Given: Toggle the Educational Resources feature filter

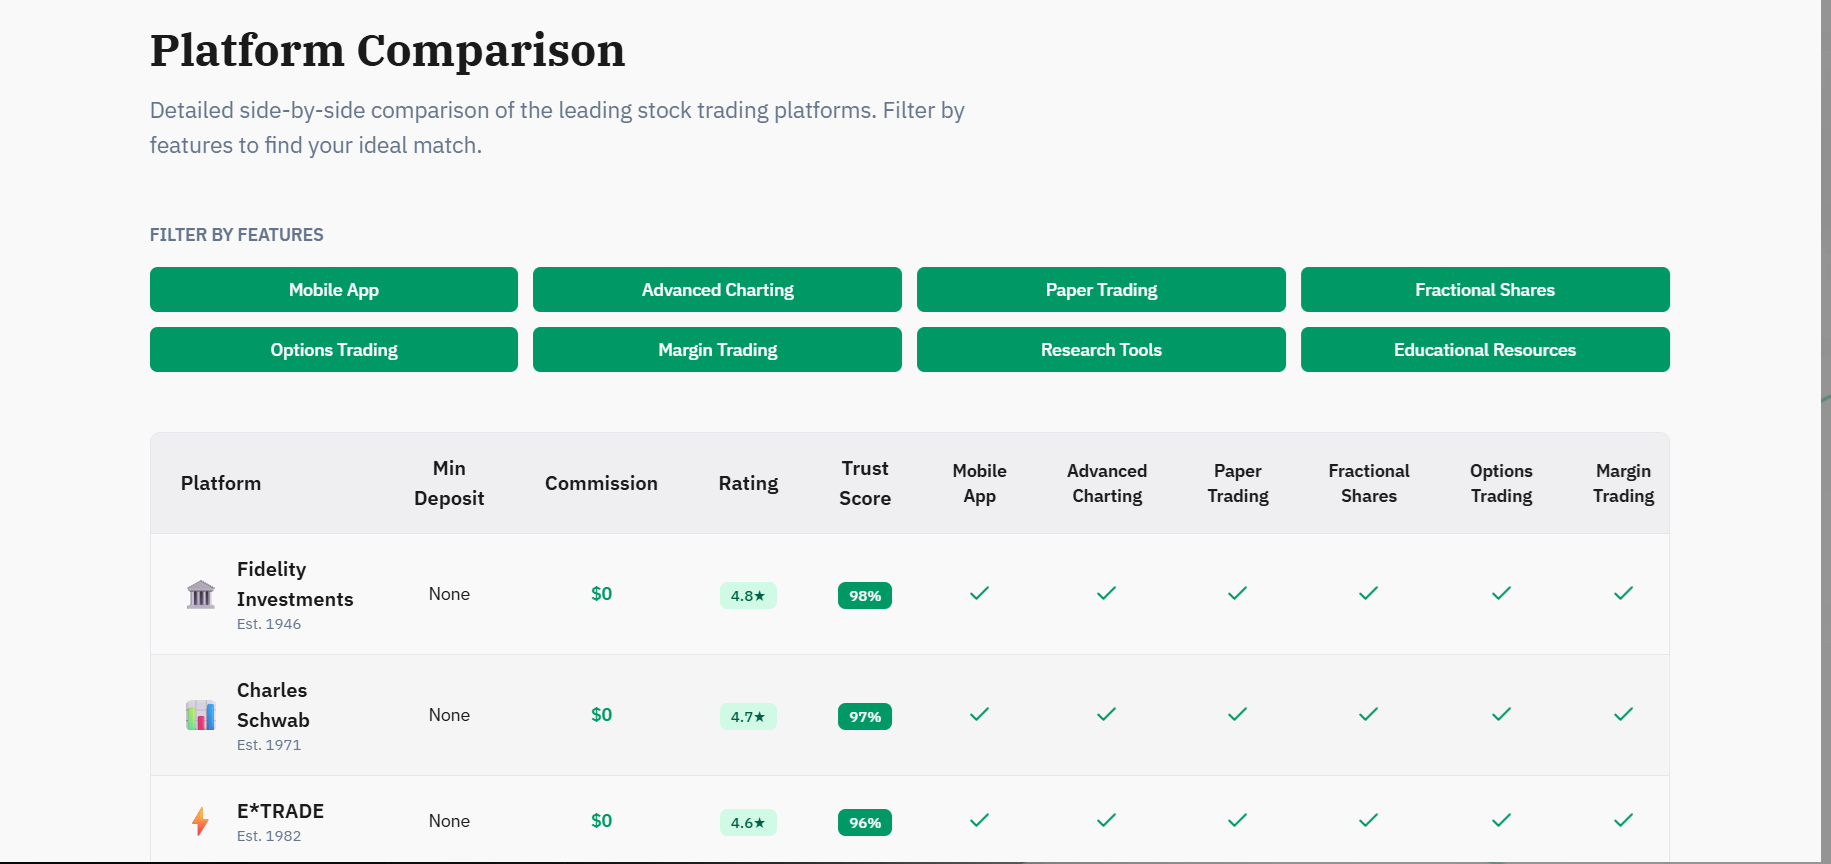Looking at the screenshot, I should click(1485, 349).
